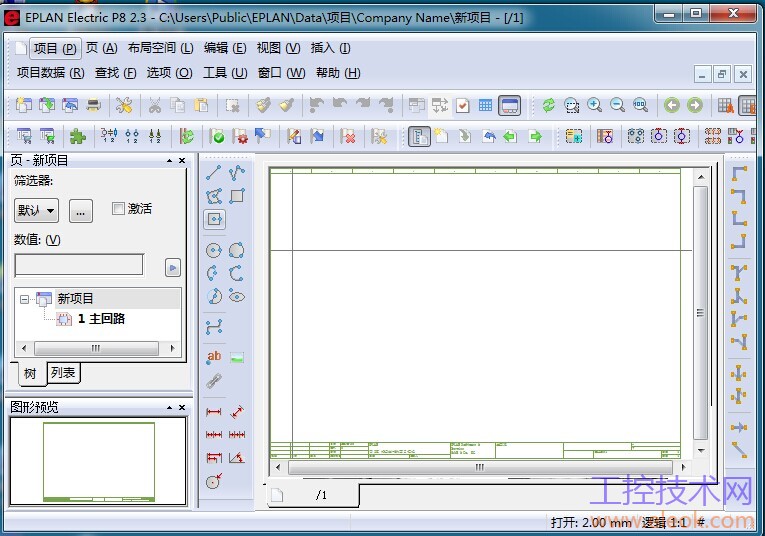Select the circle drawing tool
The height and width of the screenshot is (536, 765).
[x=214, y=250]
